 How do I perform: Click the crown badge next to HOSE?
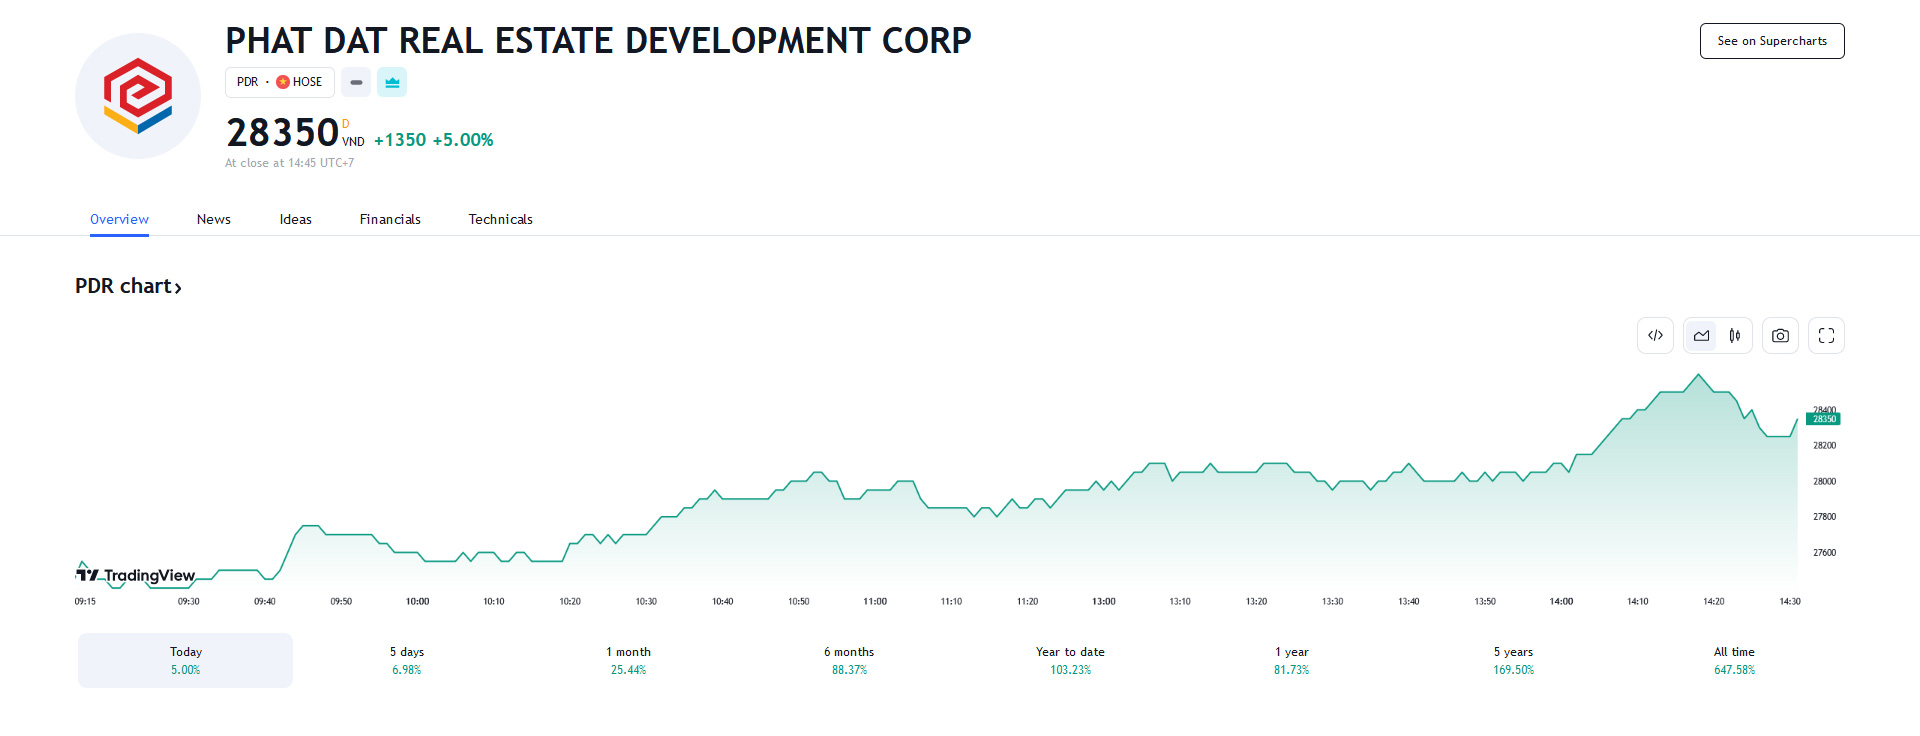pyautogui.click(x=392, y=82)
